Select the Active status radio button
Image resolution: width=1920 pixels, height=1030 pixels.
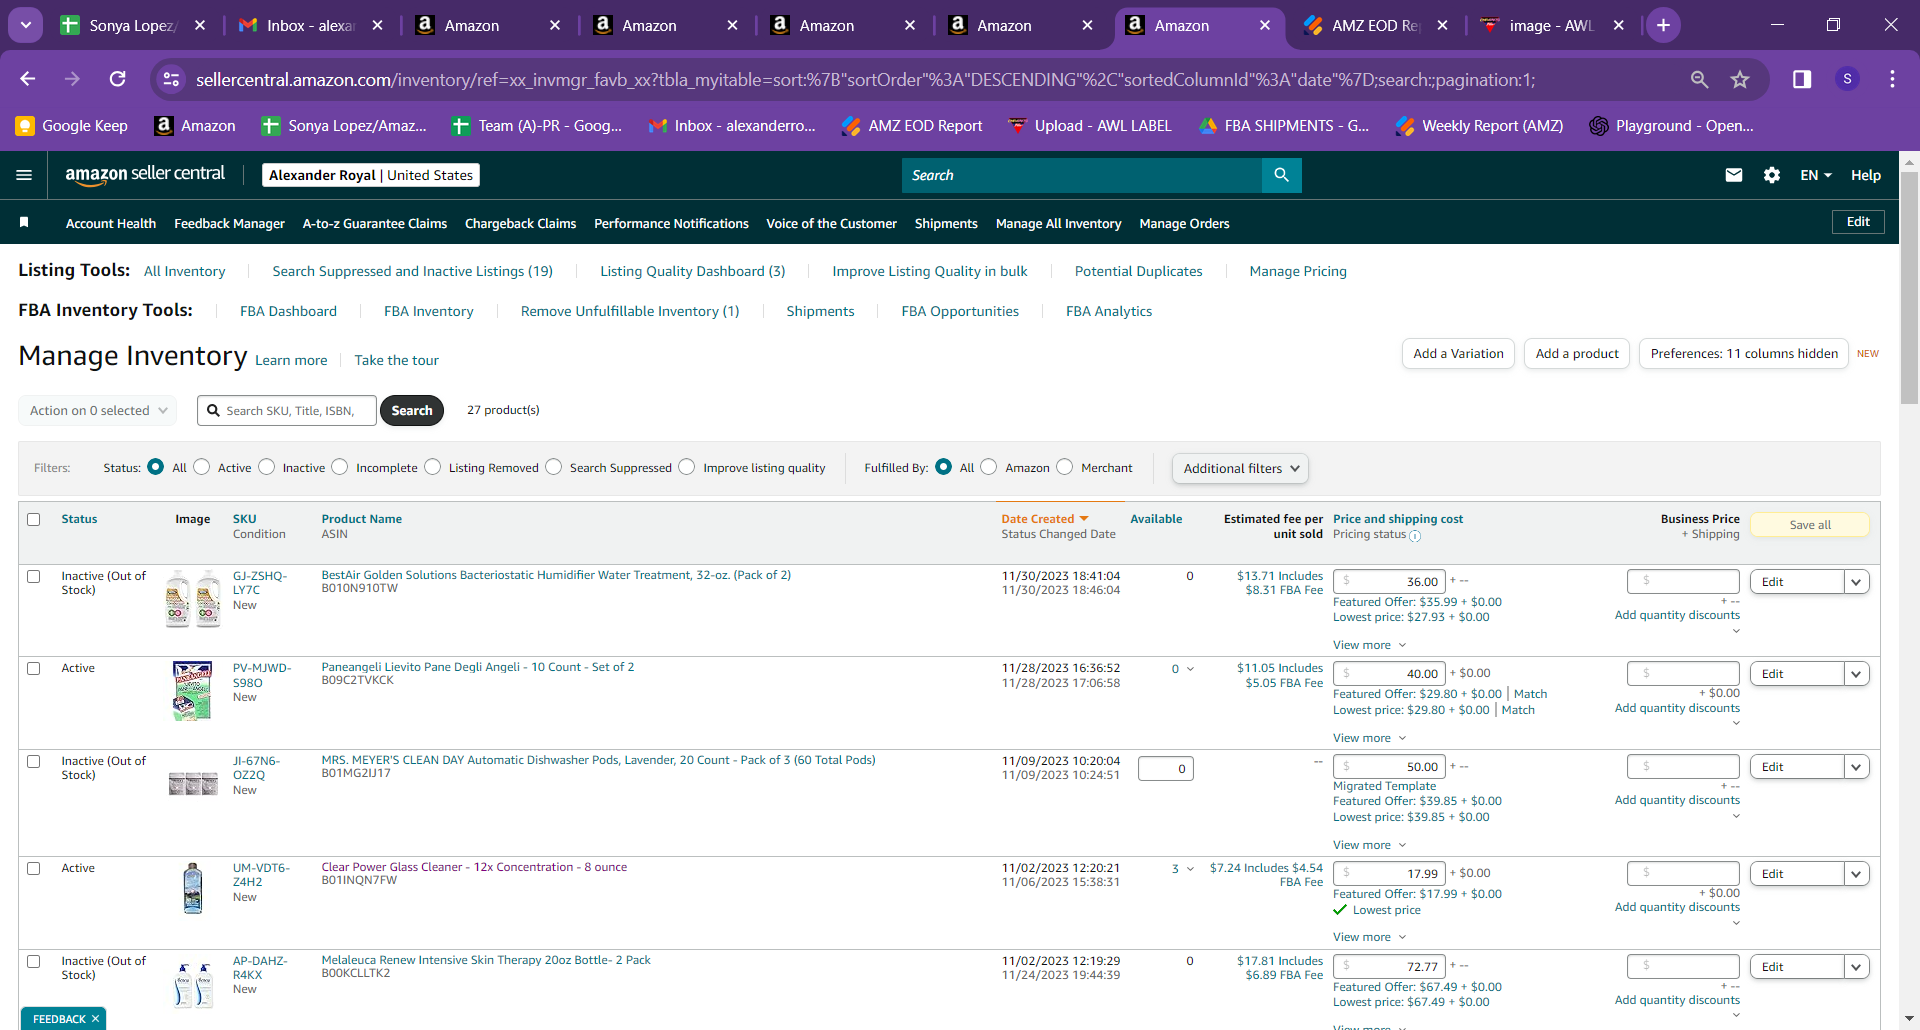pos(202,467)
